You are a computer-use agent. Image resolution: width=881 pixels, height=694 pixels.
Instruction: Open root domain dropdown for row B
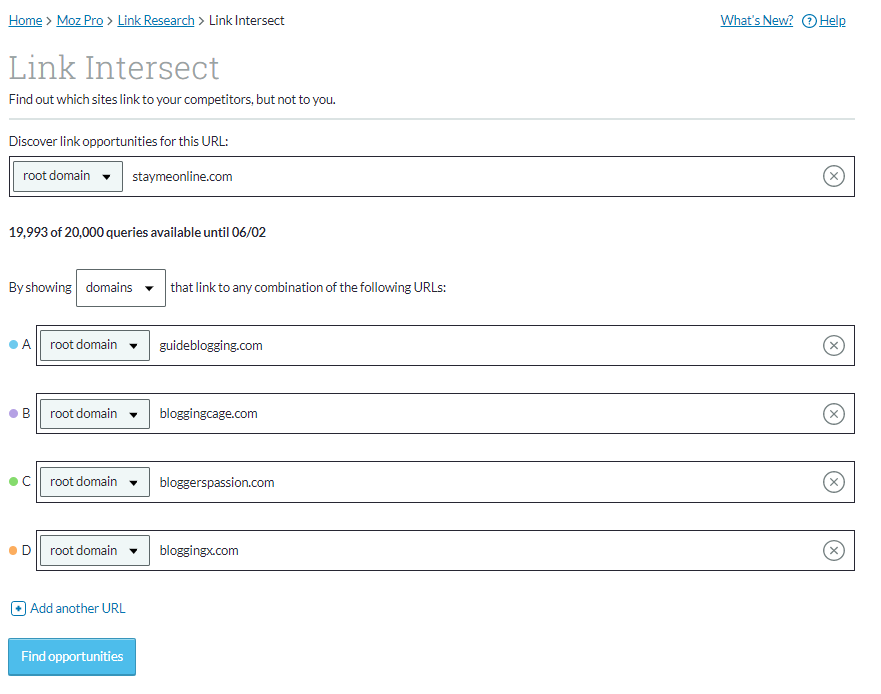[x=95, y=414]
